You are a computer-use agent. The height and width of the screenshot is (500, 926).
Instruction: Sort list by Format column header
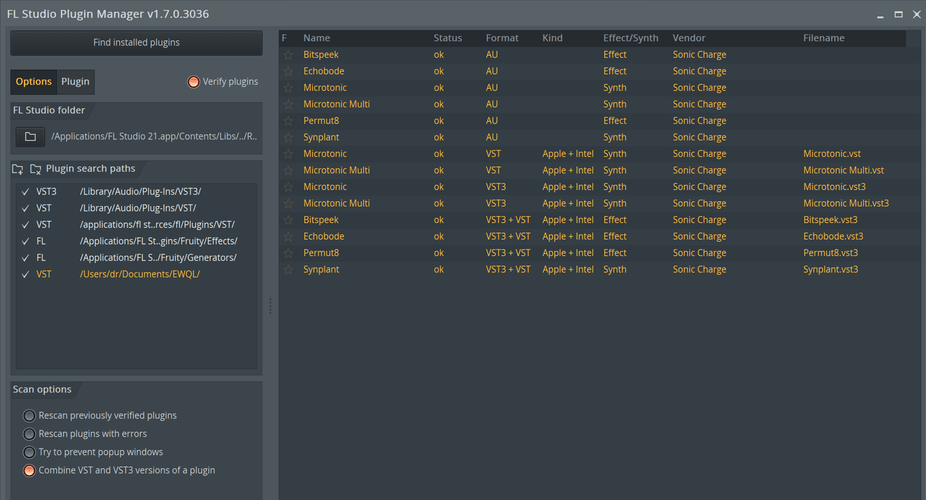[502, 38]
